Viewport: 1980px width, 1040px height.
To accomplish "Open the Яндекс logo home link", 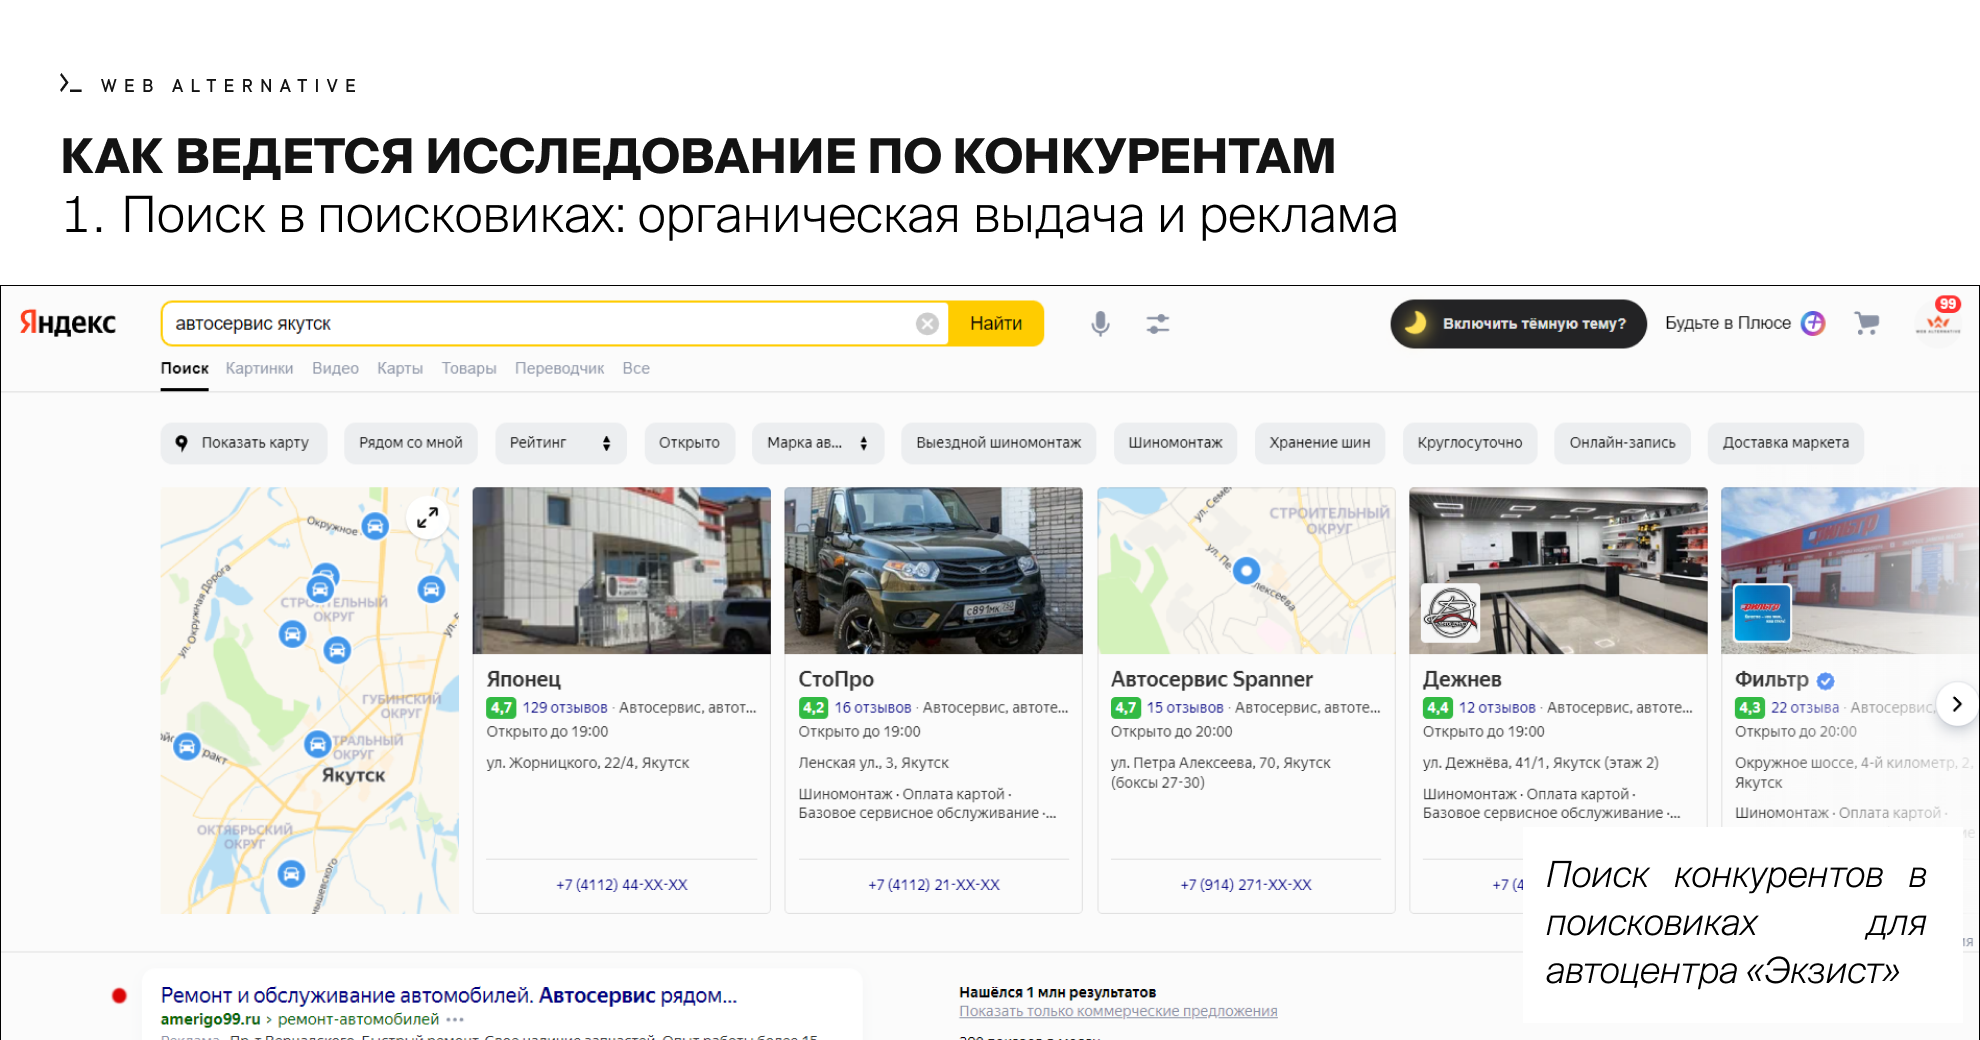I will pyautogui.click(x=68, y=323).
